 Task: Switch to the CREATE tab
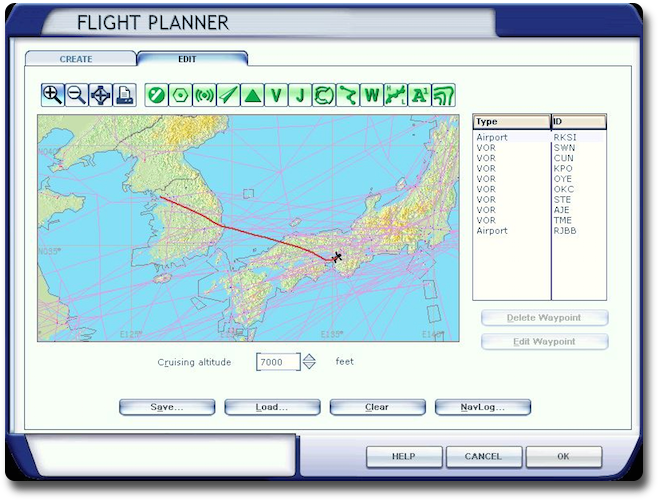click(x=76, y=59)
